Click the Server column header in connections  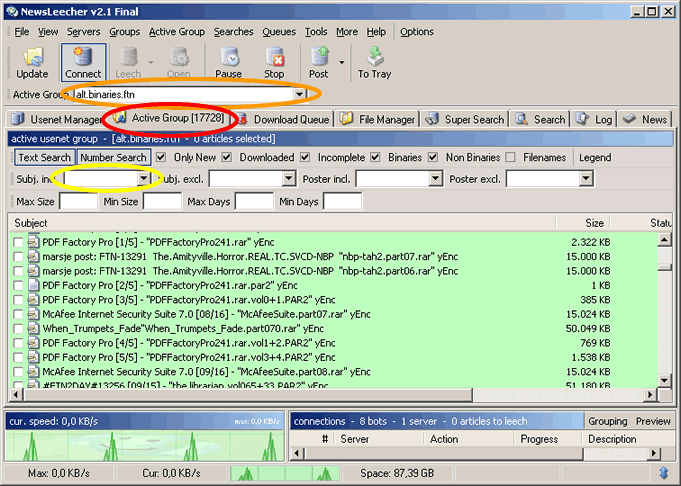point(379,439)
